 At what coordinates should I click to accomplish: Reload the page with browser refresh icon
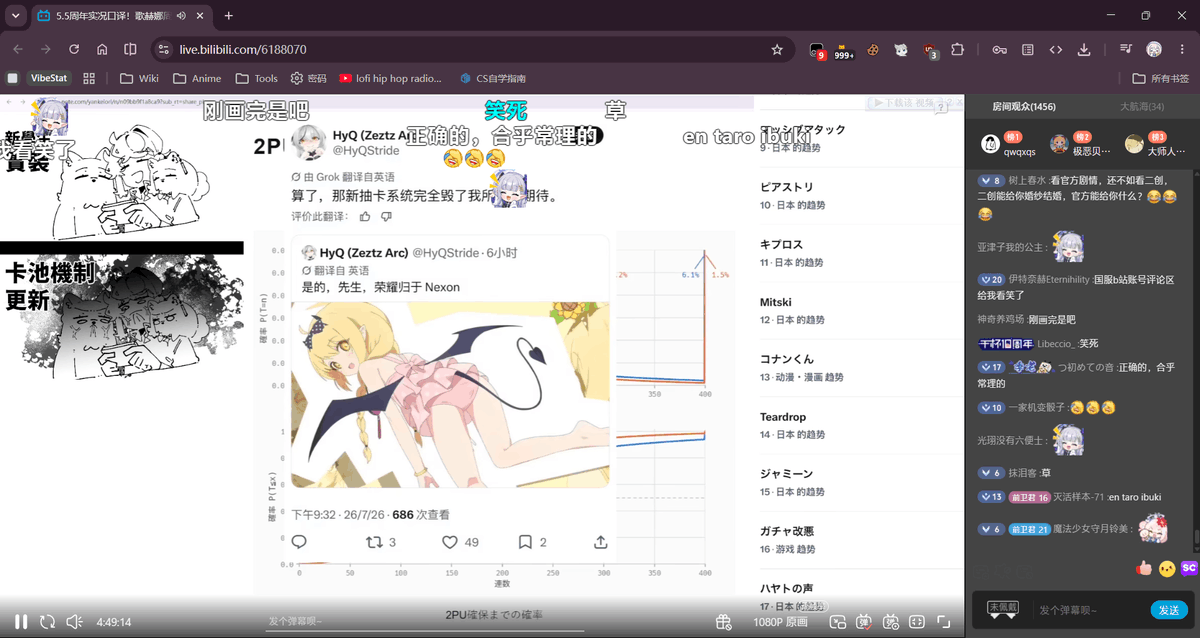tap(74, 49)
